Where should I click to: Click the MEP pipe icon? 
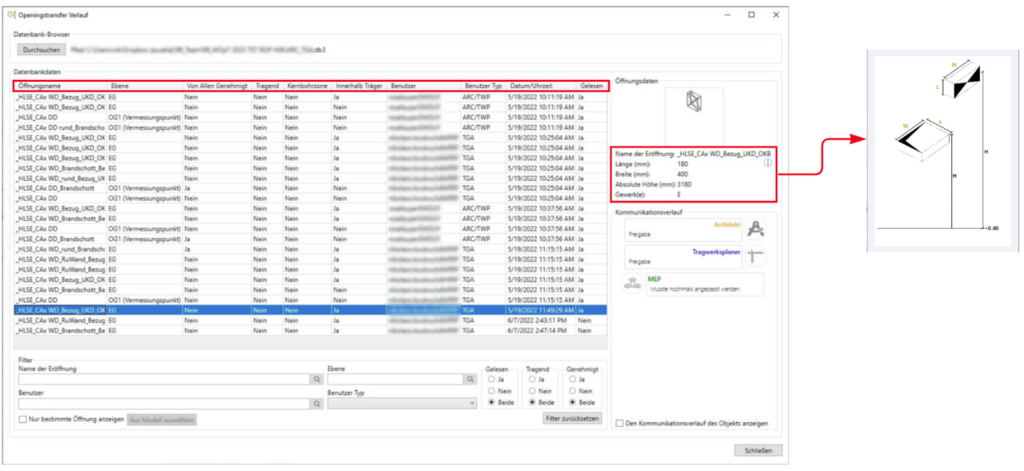tap(632, 283)
